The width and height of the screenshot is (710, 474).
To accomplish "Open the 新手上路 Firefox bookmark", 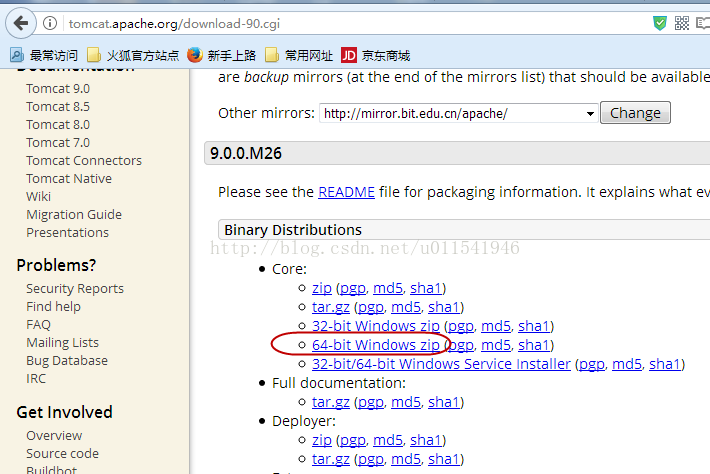I will [x=221, y=55].
